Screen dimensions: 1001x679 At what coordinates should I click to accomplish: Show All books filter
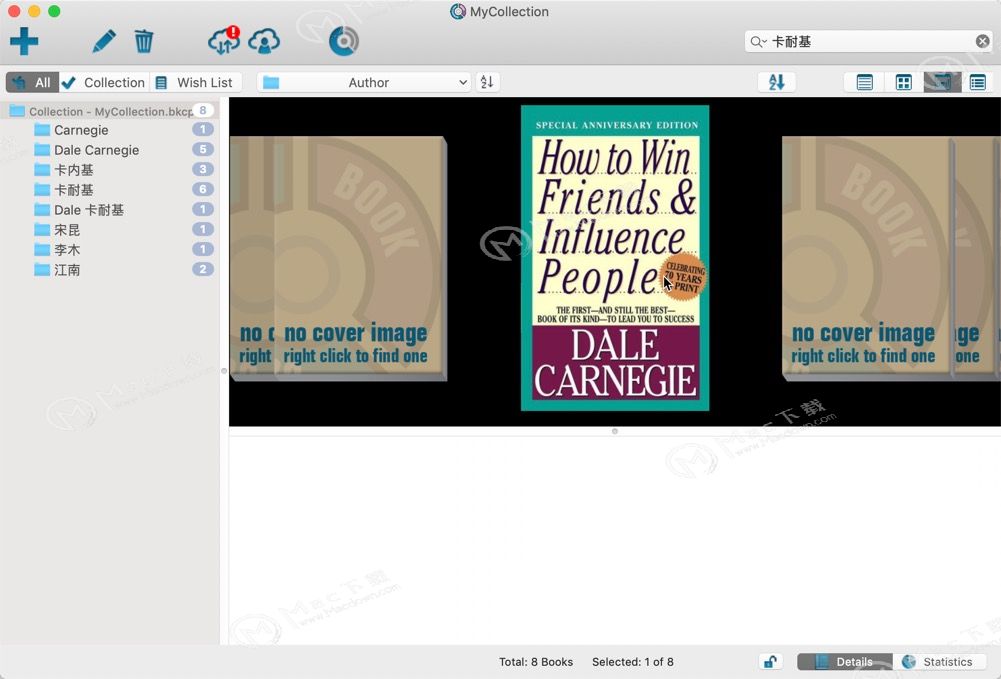[x=33, y=82]
